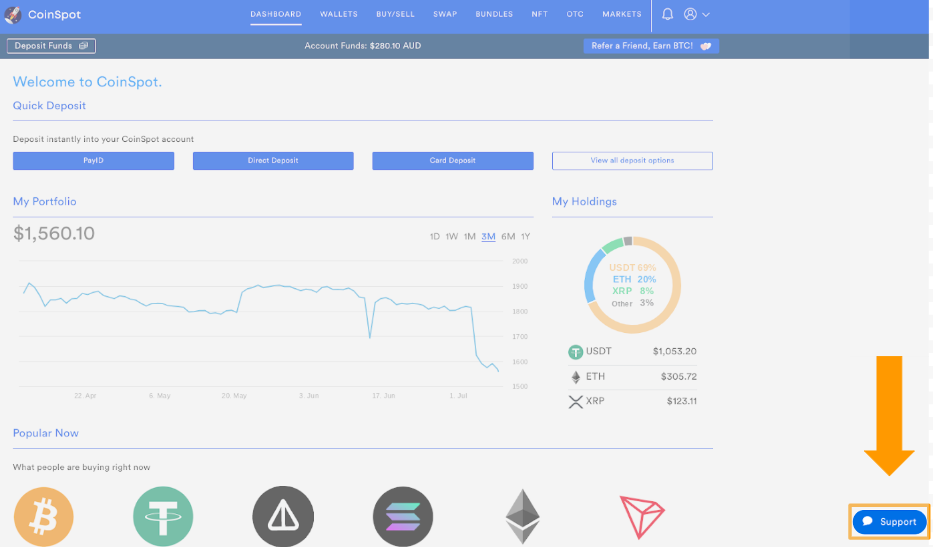Click the USDT icon in My Holdings
This screenshot has width=933, height=547.
575,352
